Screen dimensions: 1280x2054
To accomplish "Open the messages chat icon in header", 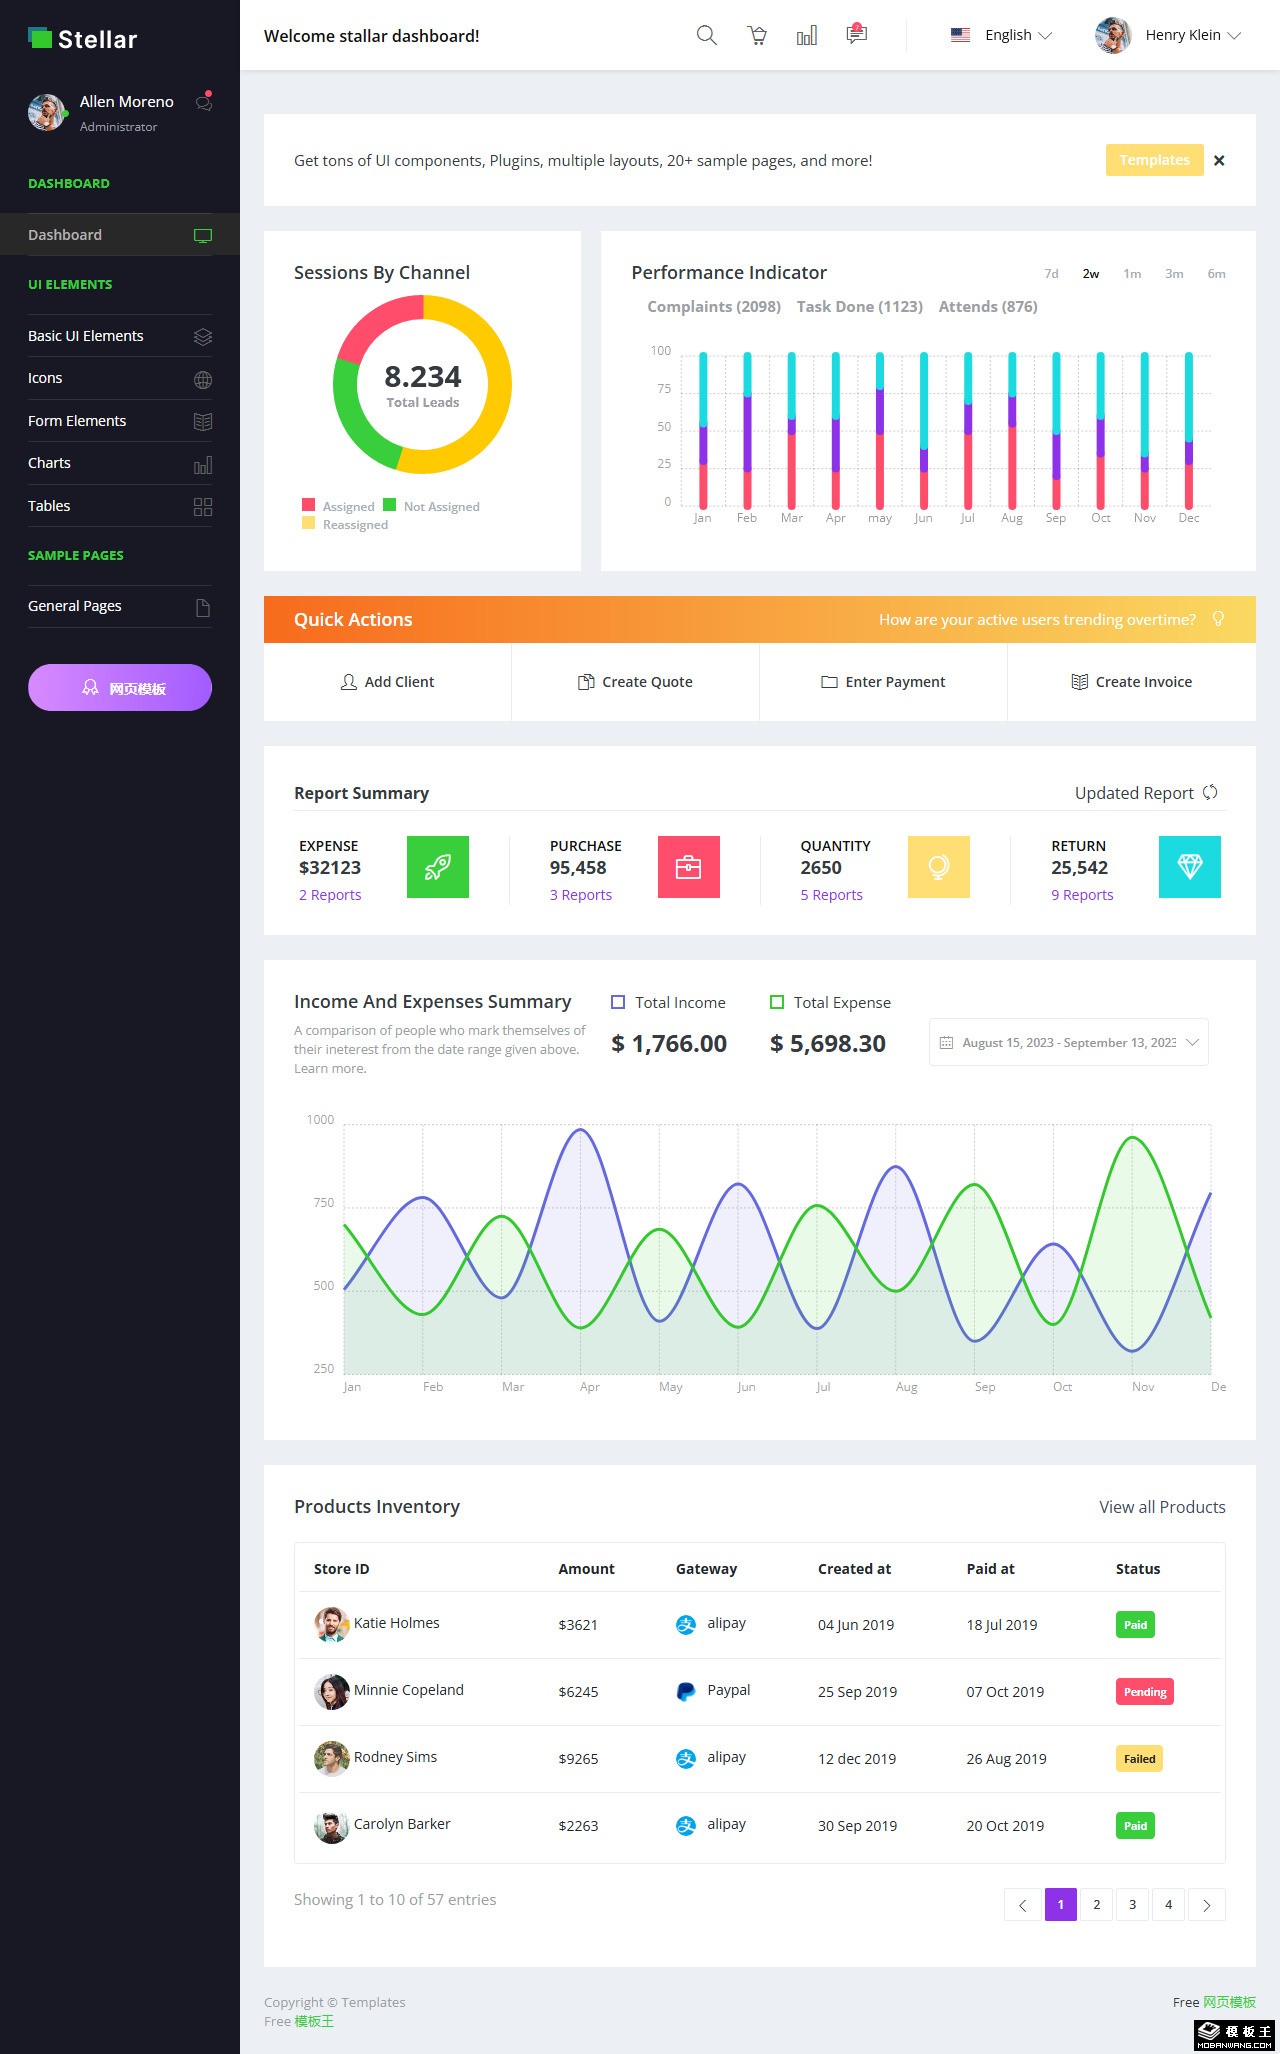I will coord(856,35).
